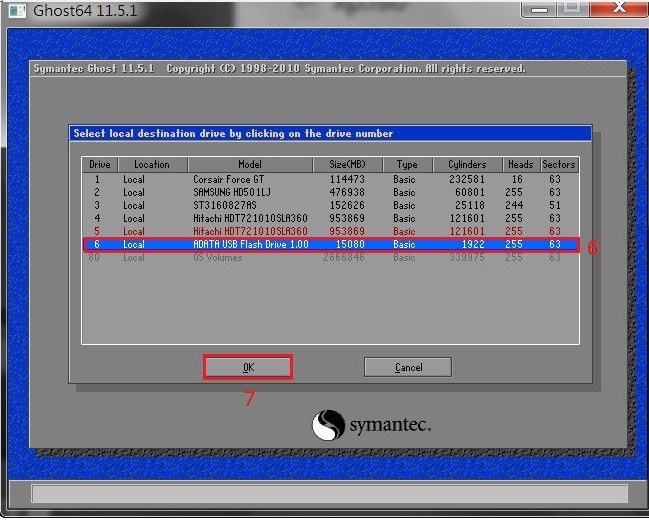The width and height of the screenshot is (649, 521).
Task: Click sectors value 51
Action: [555, 205]
